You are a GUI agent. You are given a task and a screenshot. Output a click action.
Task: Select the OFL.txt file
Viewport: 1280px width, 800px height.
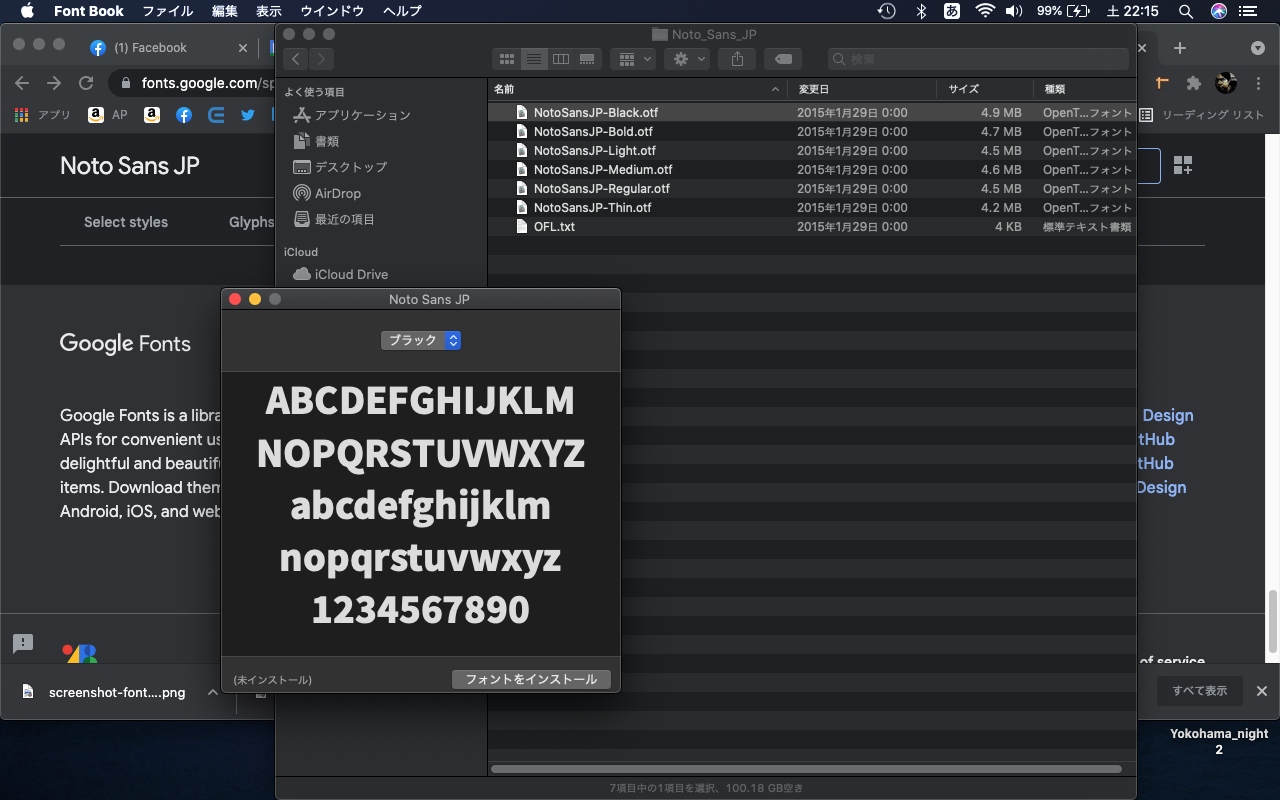(x=812, y=227)
